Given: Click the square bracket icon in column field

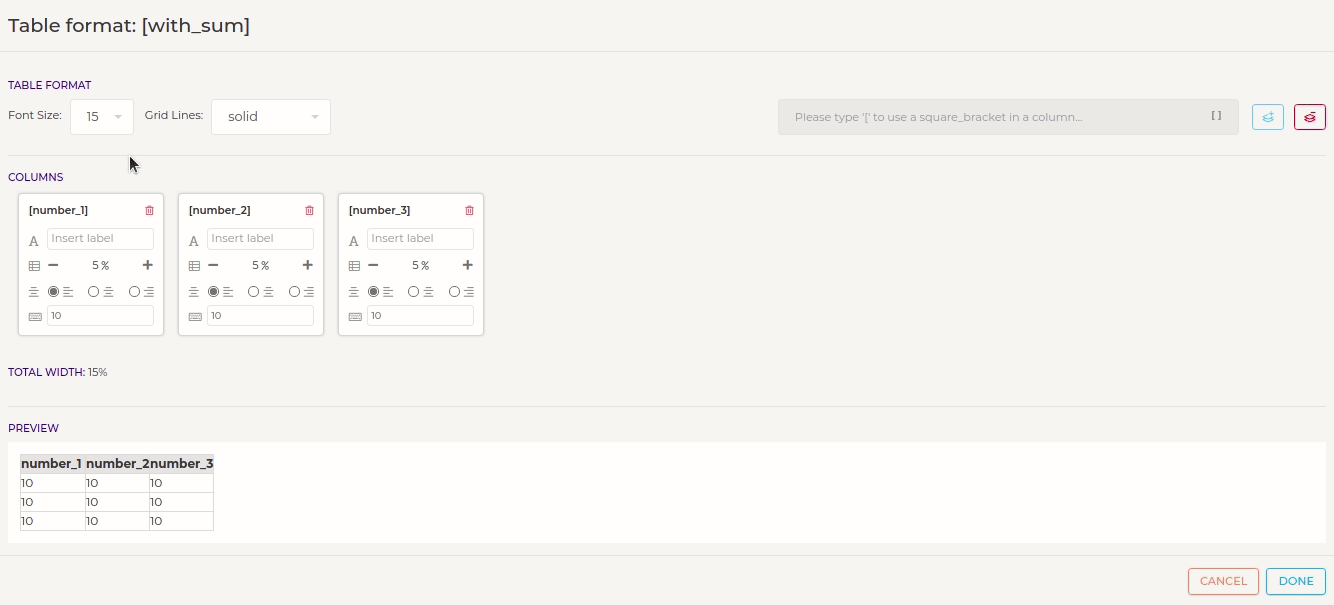Looking at the screenshot, I should point(1217,116).
